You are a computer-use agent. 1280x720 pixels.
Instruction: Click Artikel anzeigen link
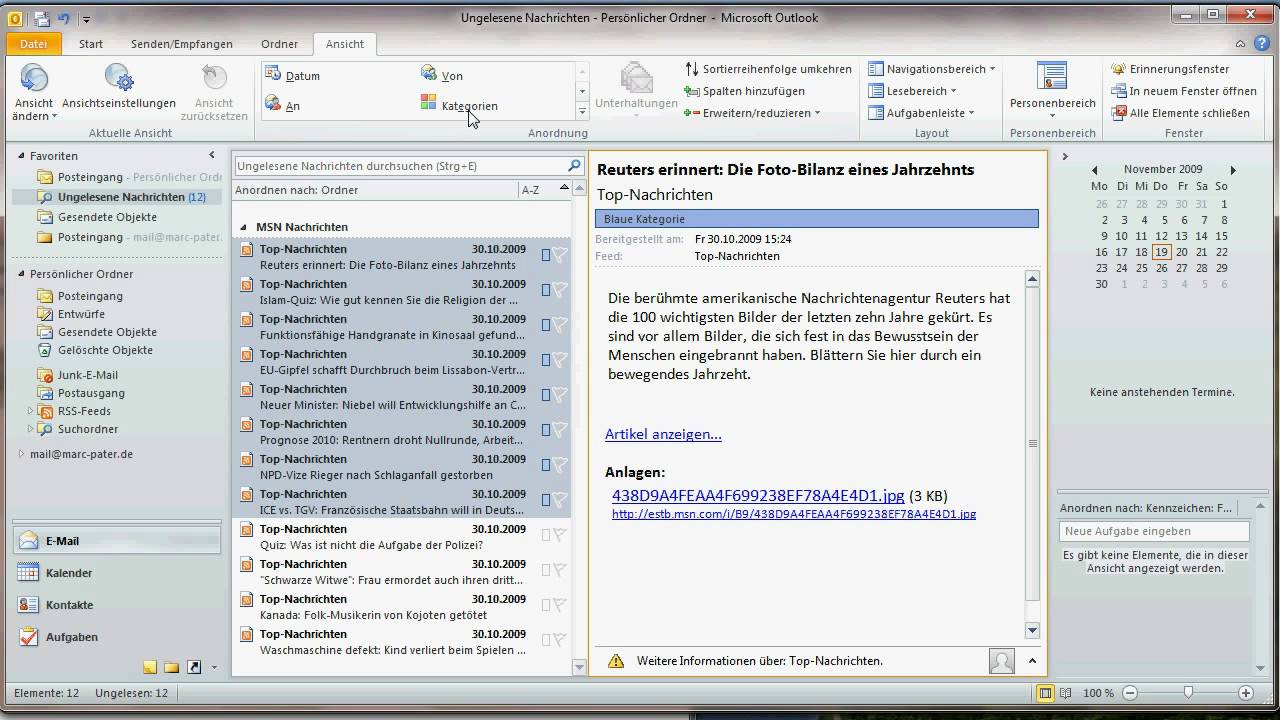(663, 434)
